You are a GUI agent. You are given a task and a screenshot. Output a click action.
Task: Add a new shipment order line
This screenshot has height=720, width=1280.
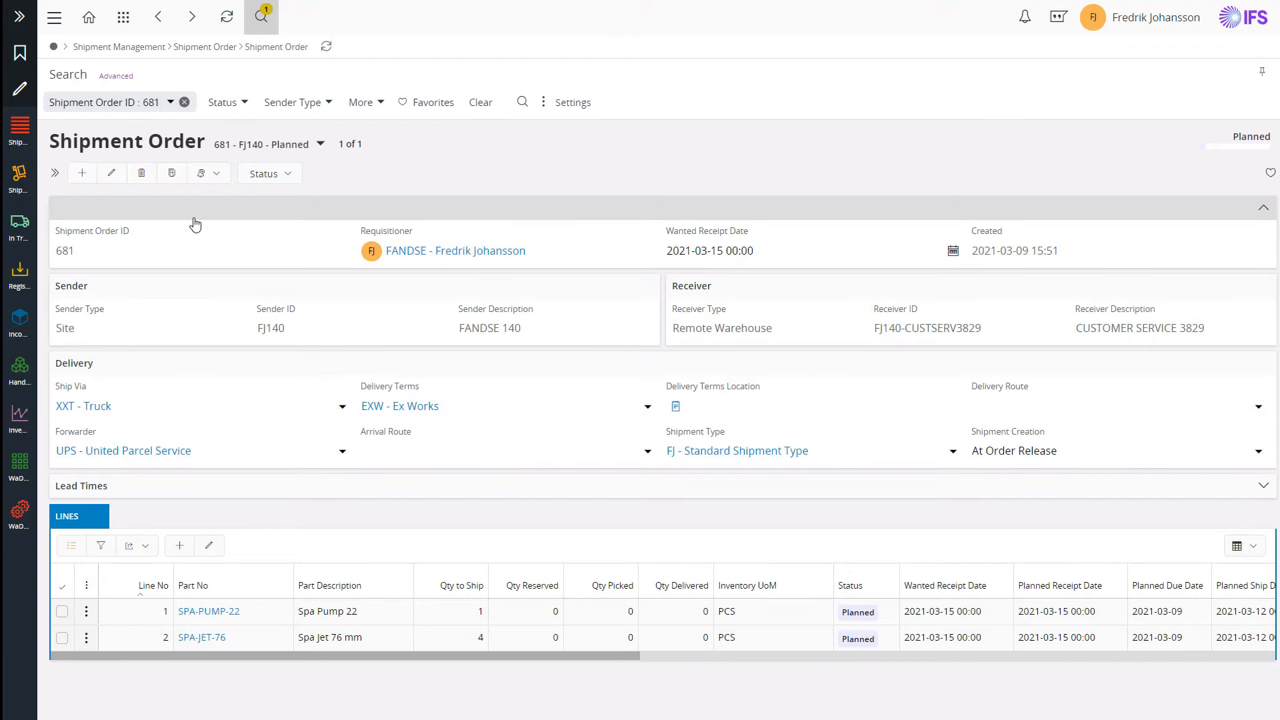[179, 545]
